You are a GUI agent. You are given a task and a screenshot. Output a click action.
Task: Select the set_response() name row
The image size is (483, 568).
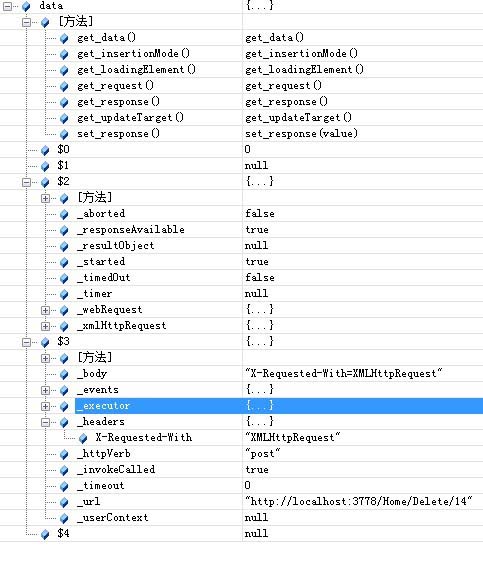(x=118, y=134)
